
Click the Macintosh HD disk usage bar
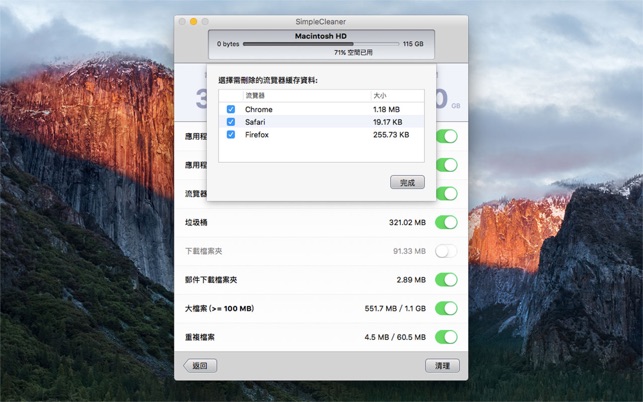(x=321, y=43)
